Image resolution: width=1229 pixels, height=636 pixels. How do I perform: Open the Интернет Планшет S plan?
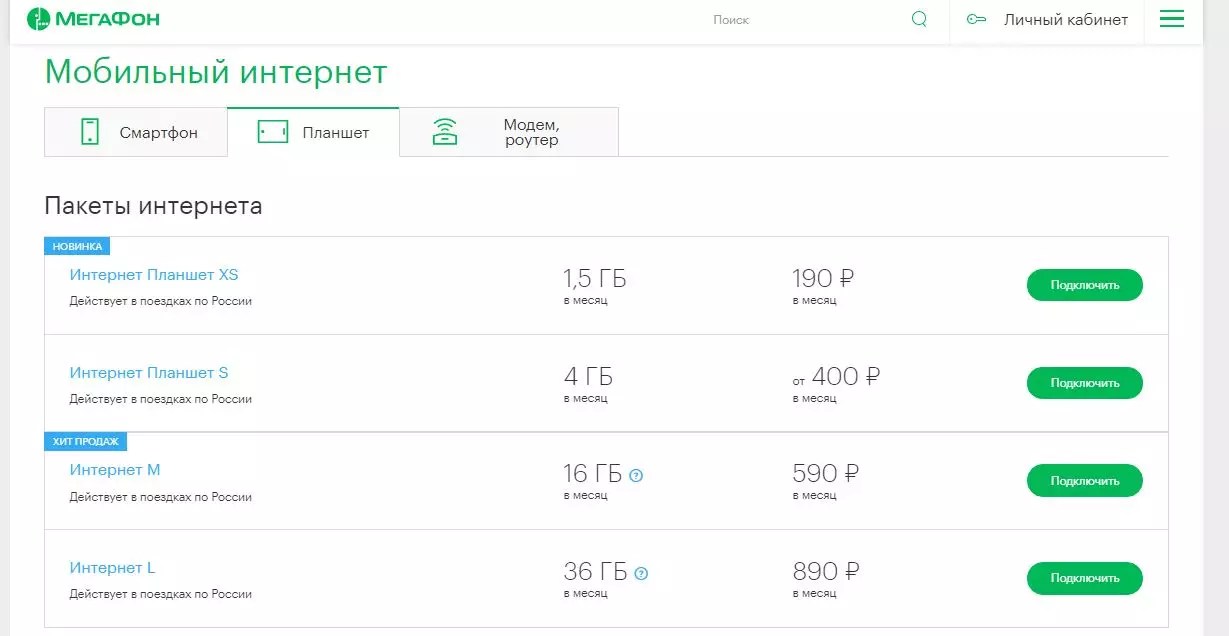[149, 373]
